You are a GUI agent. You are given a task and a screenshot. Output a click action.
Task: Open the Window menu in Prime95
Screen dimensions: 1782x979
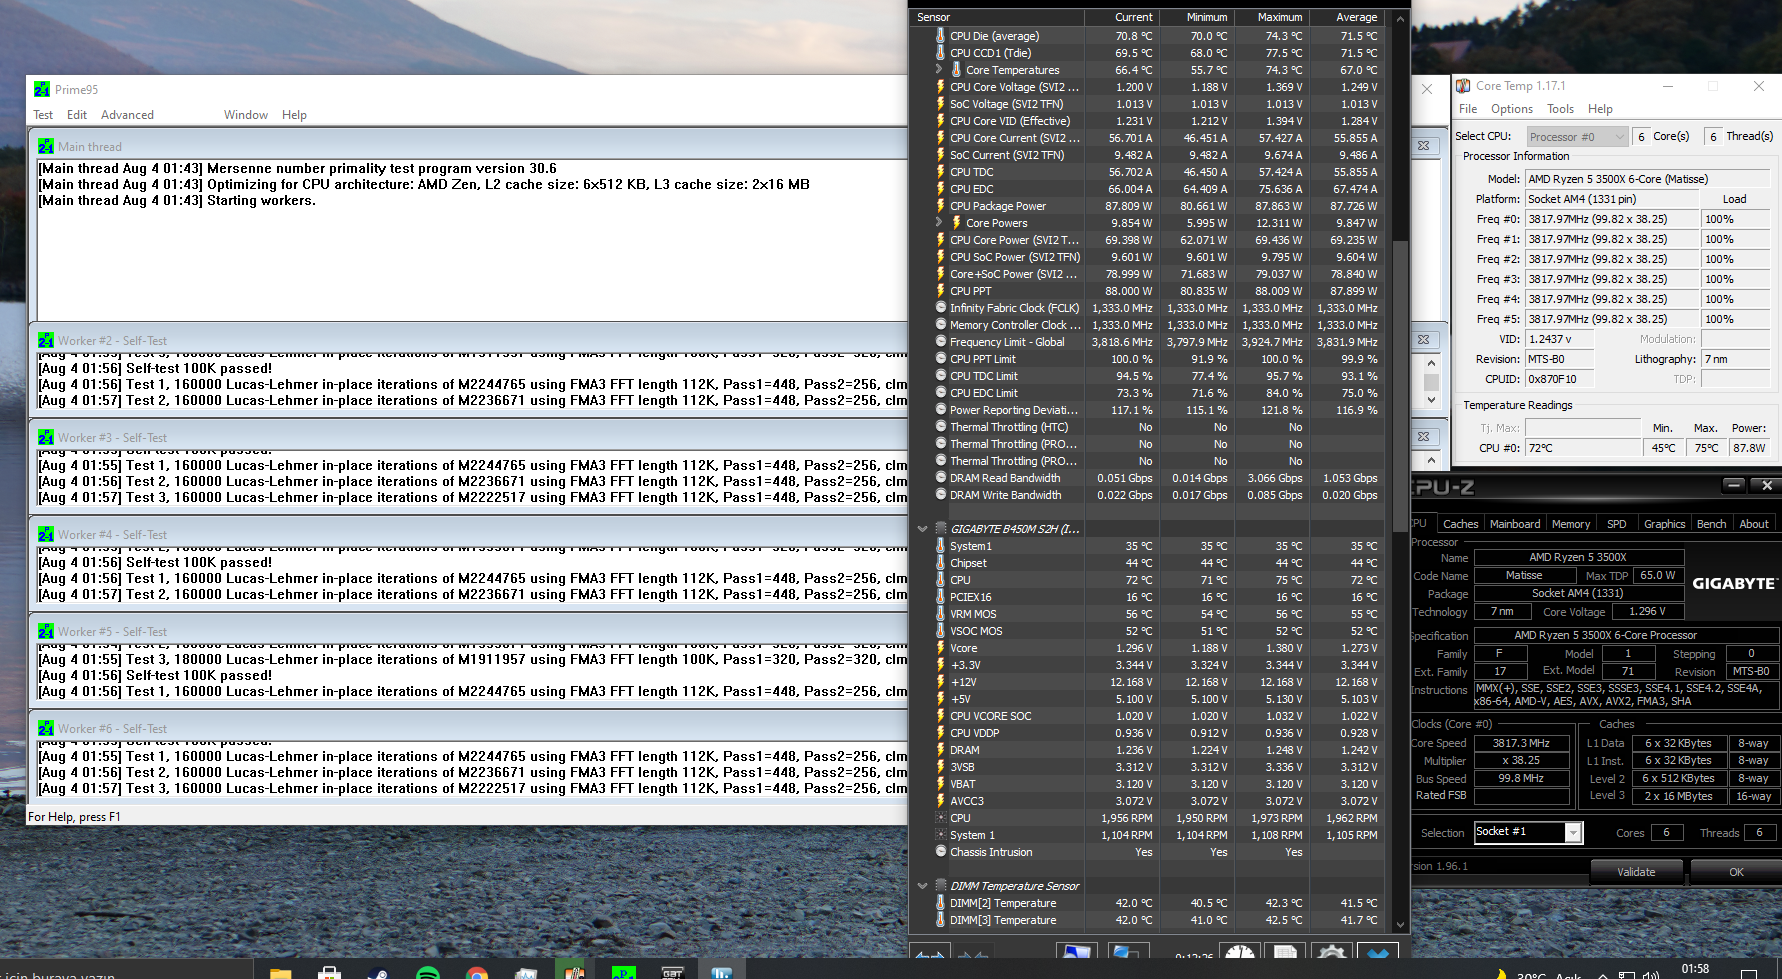point(246,115)
